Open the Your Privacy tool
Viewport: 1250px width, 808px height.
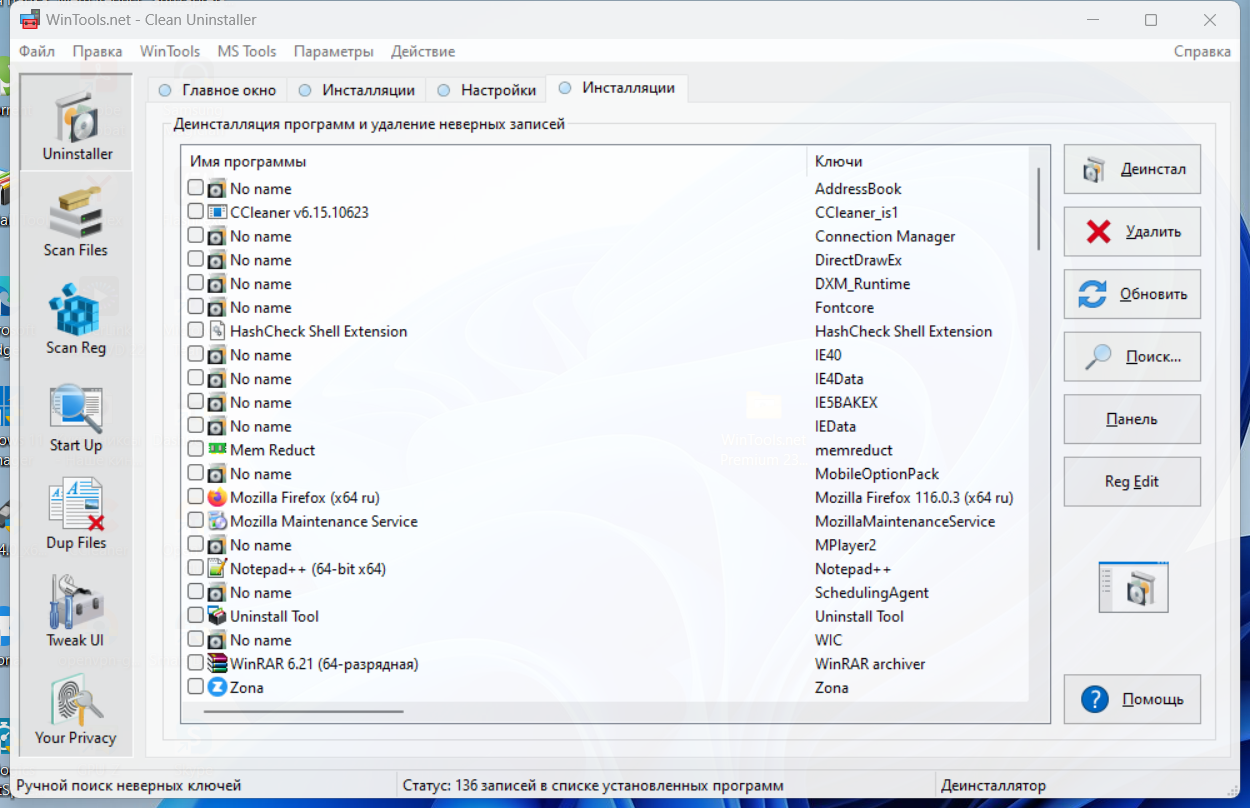pos(76,710)
